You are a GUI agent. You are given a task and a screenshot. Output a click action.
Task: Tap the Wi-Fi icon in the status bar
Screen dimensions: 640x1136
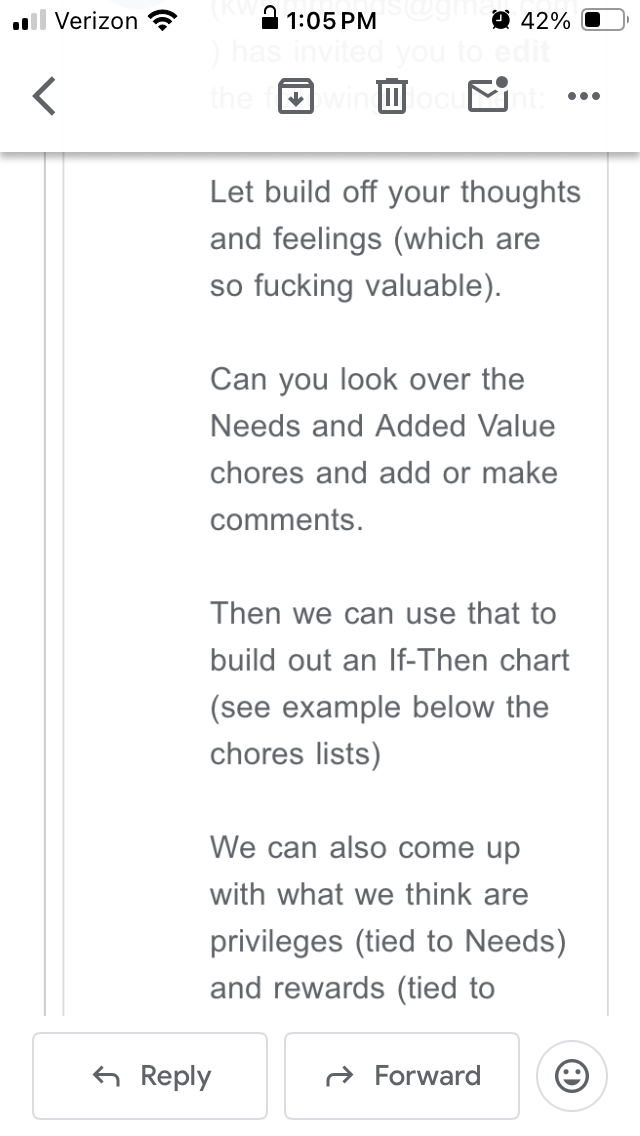click(x=161, y=20)
